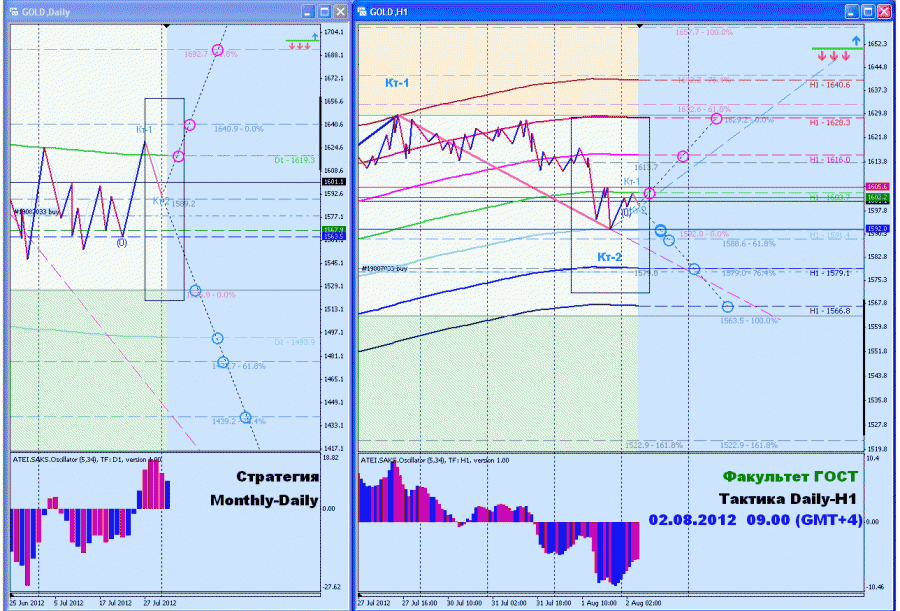Viewport: 900px width, 611px height.
Task: Select blue circle at 1563.5 - 100.0% level
Action: pyautogui.click(x=728, y=307)
